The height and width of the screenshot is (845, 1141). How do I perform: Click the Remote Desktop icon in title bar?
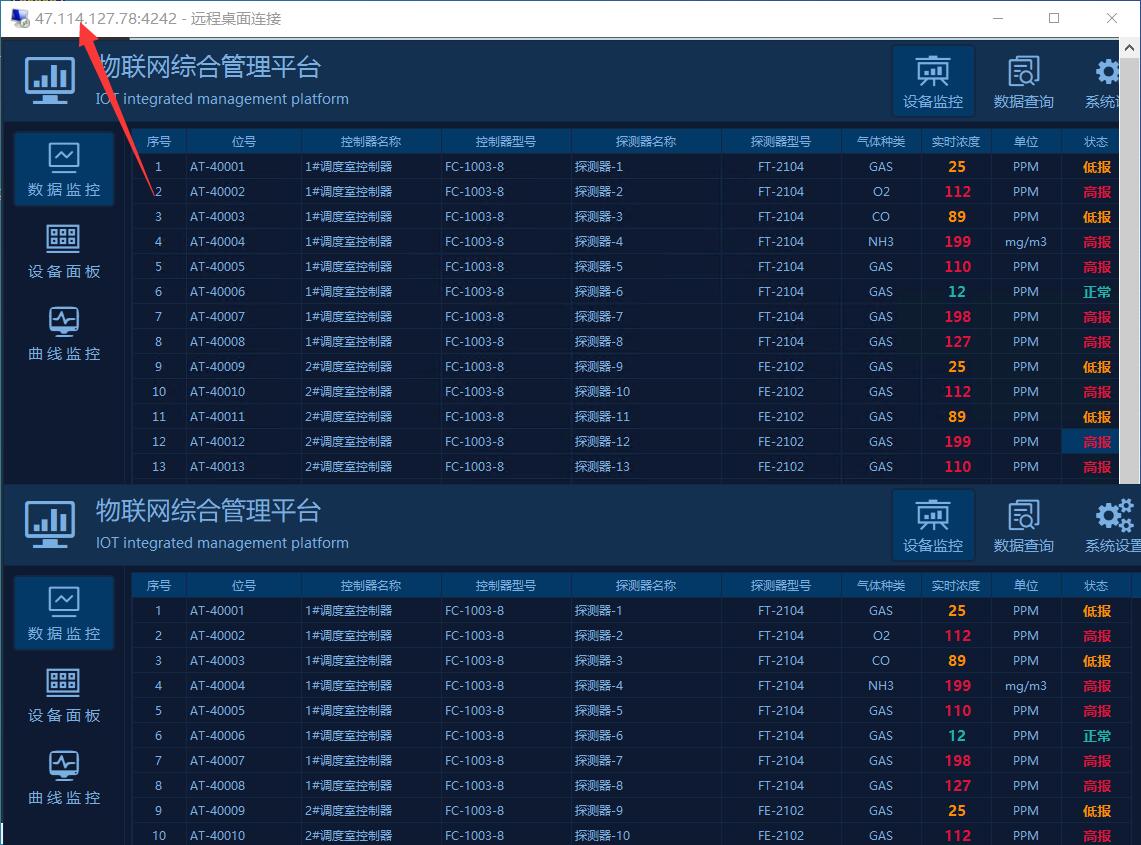click(20, 18)
